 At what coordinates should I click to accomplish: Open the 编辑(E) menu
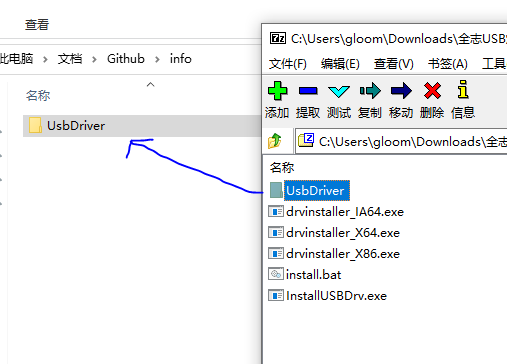[x=340, y=64]
